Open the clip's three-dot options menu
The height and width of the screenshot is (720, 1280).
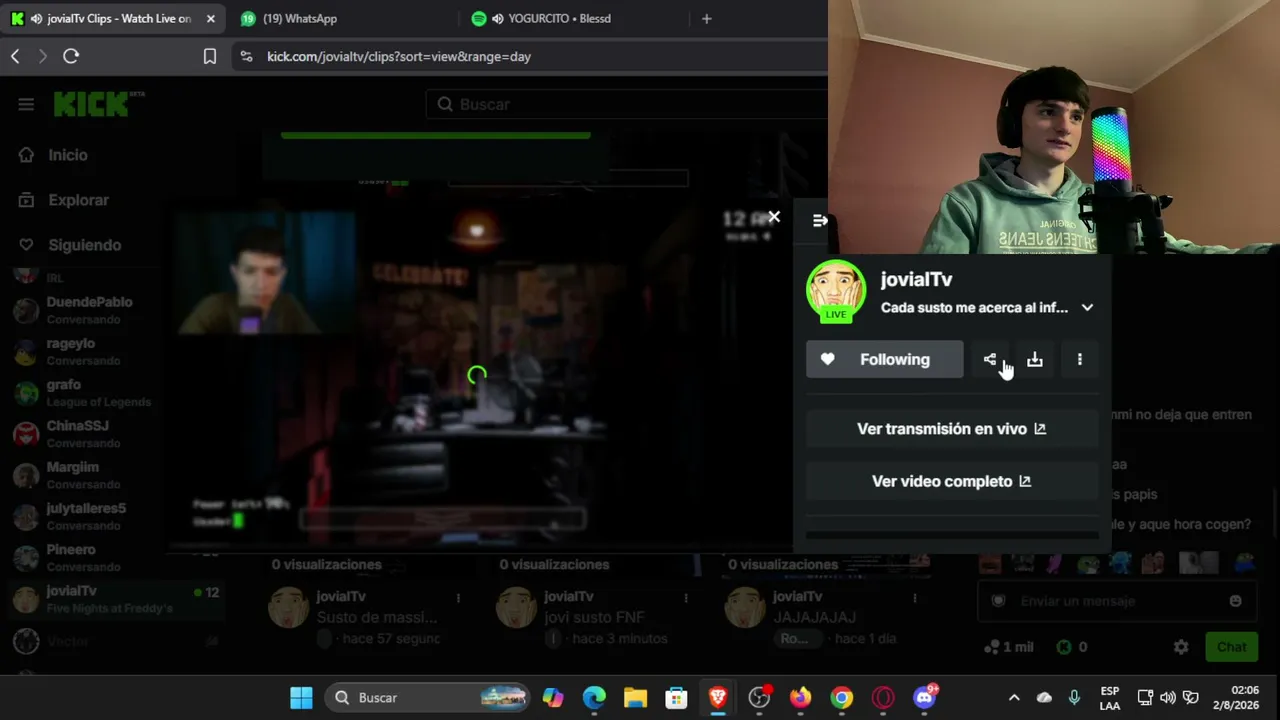pyautogui.click(x=1080, y=360)
